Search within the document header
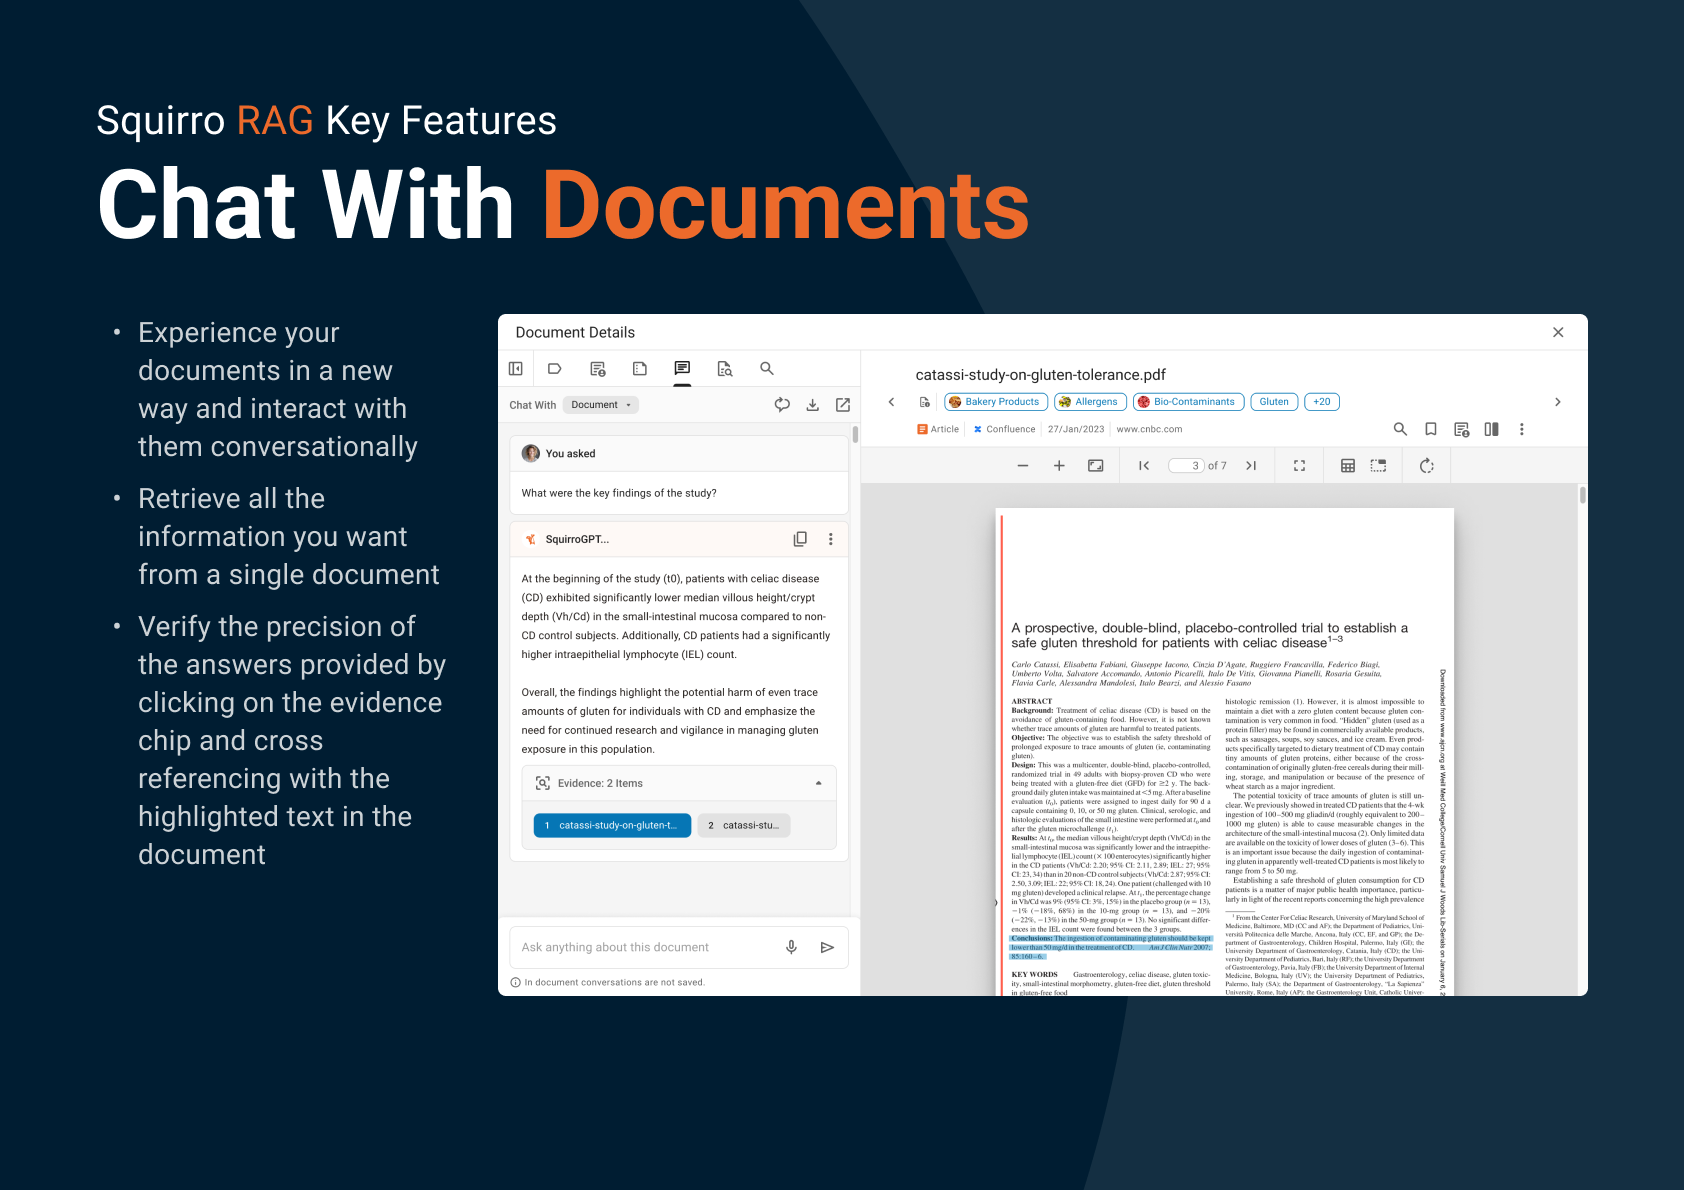 (1400, 429)
